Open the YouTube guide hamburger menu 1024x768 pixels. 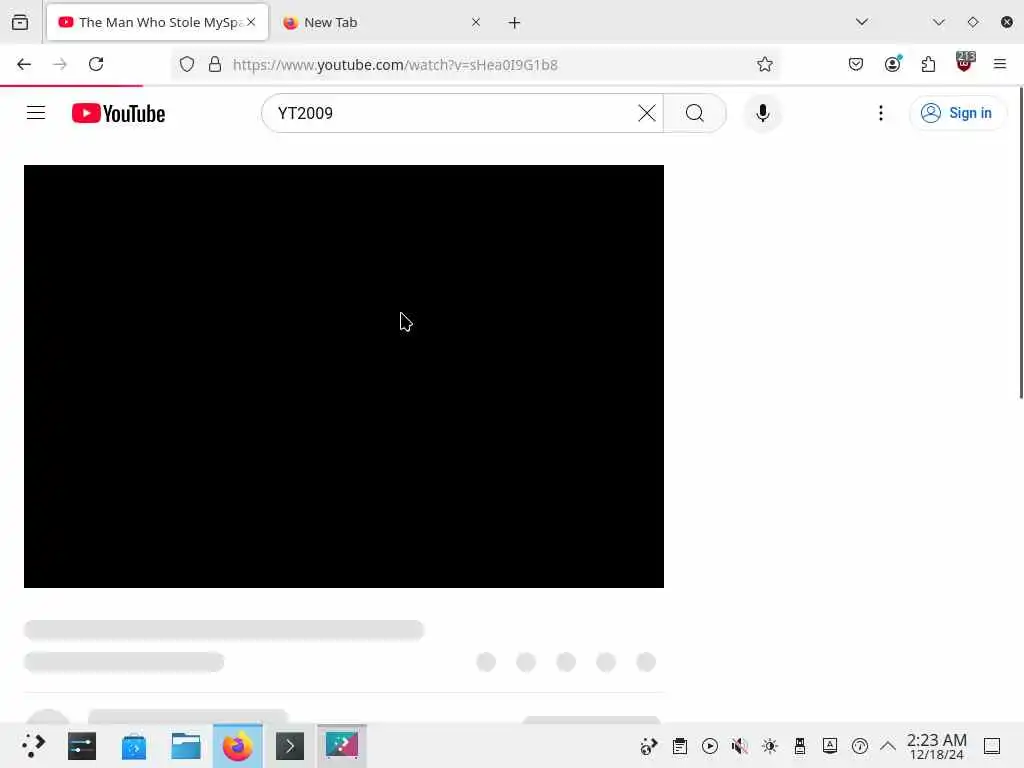(x=36, y=113)
